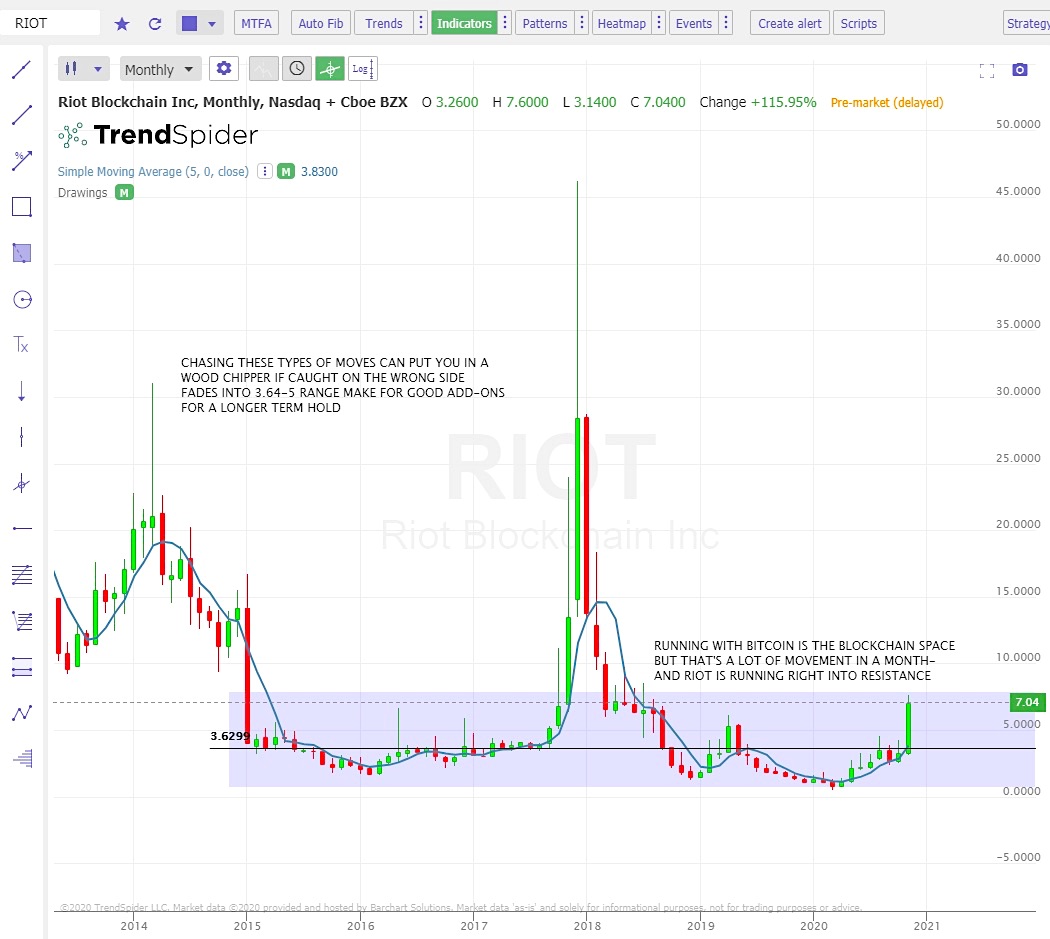Open the Strategy button
1050x939 pixels.
(x=1027, y=23)
